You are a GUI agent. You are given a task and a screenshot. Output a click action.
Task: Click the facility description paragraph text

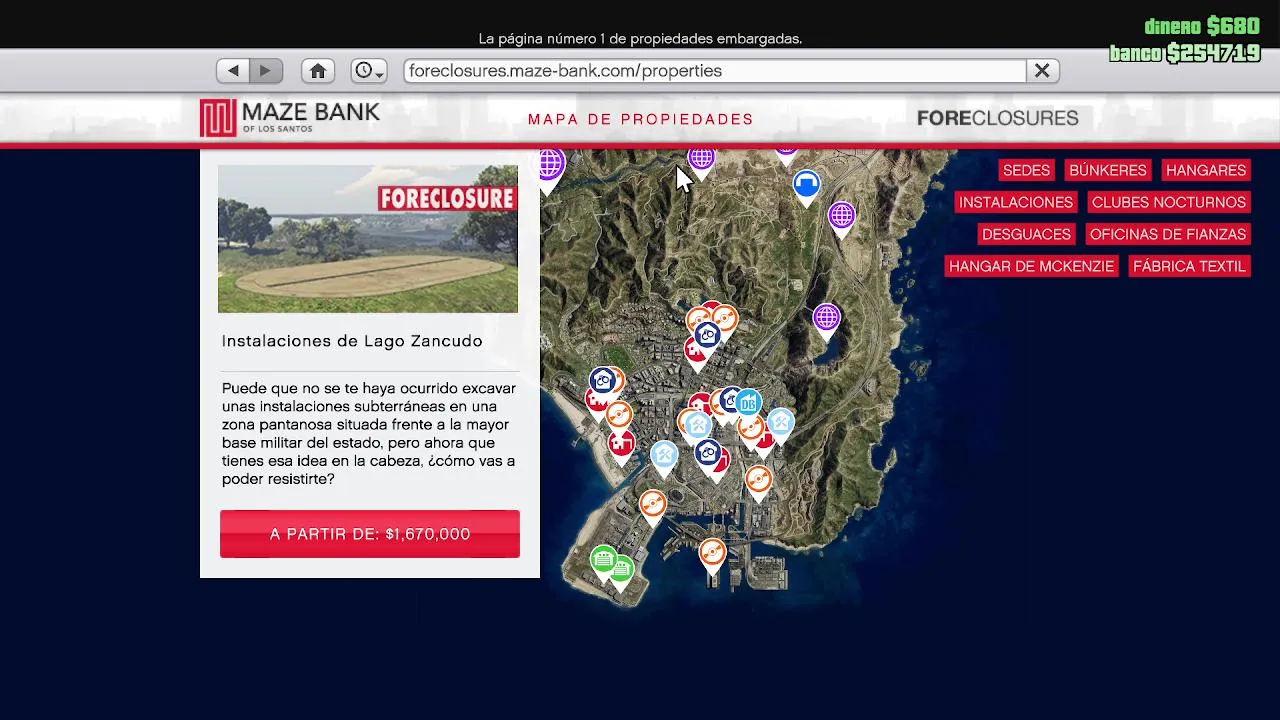[369, 433]
